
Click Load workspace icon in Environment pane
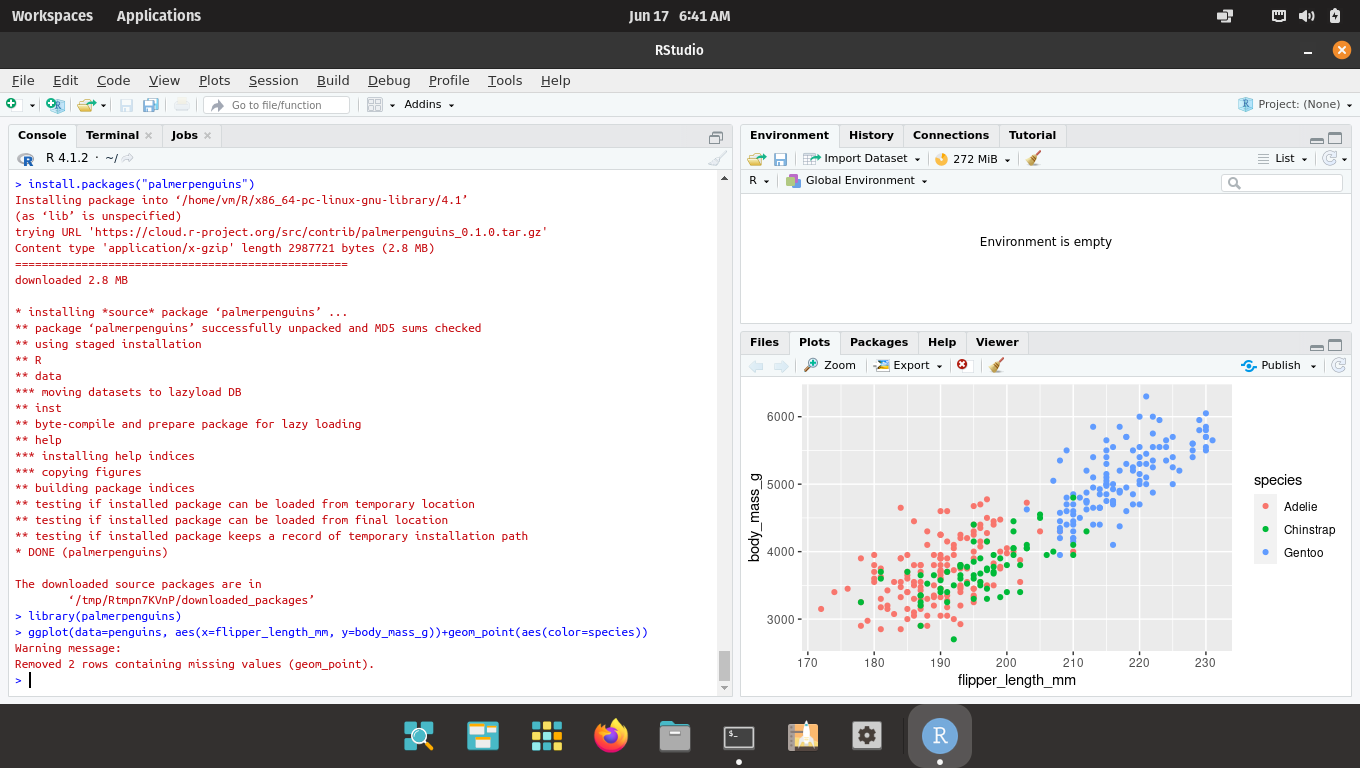pyautogui.click(x=757, y=158)
